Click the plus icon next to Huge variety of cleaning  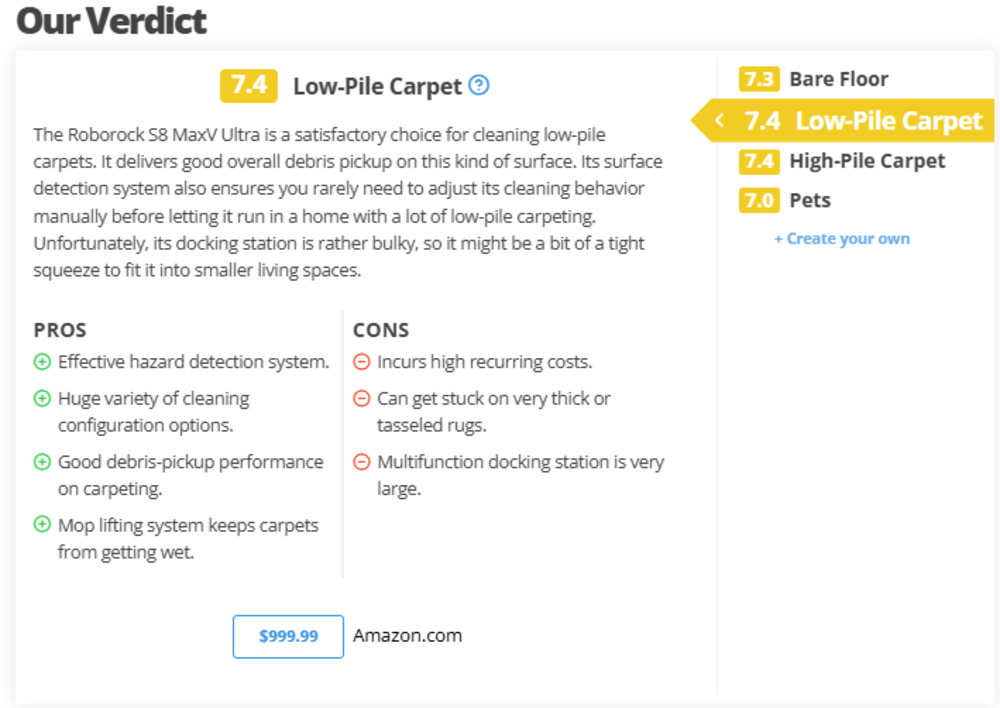tap(42, 398)
